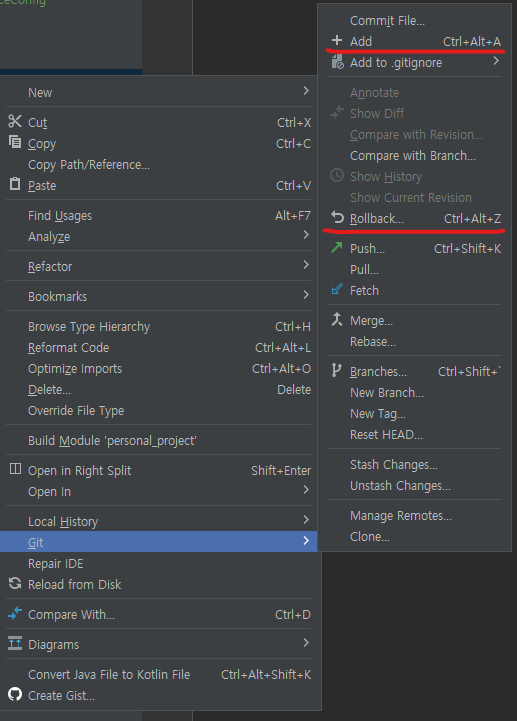517x721 pixels.
Task: Click the Merge icon in Git submenu
Action: tap(337, 319)
